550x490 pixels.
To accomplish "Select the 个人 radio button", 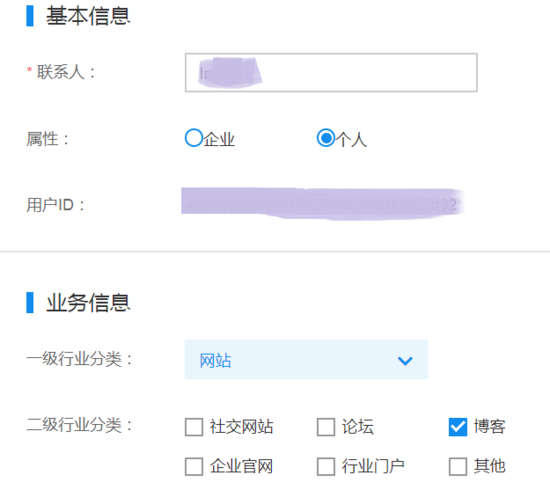I will [326, 138].
